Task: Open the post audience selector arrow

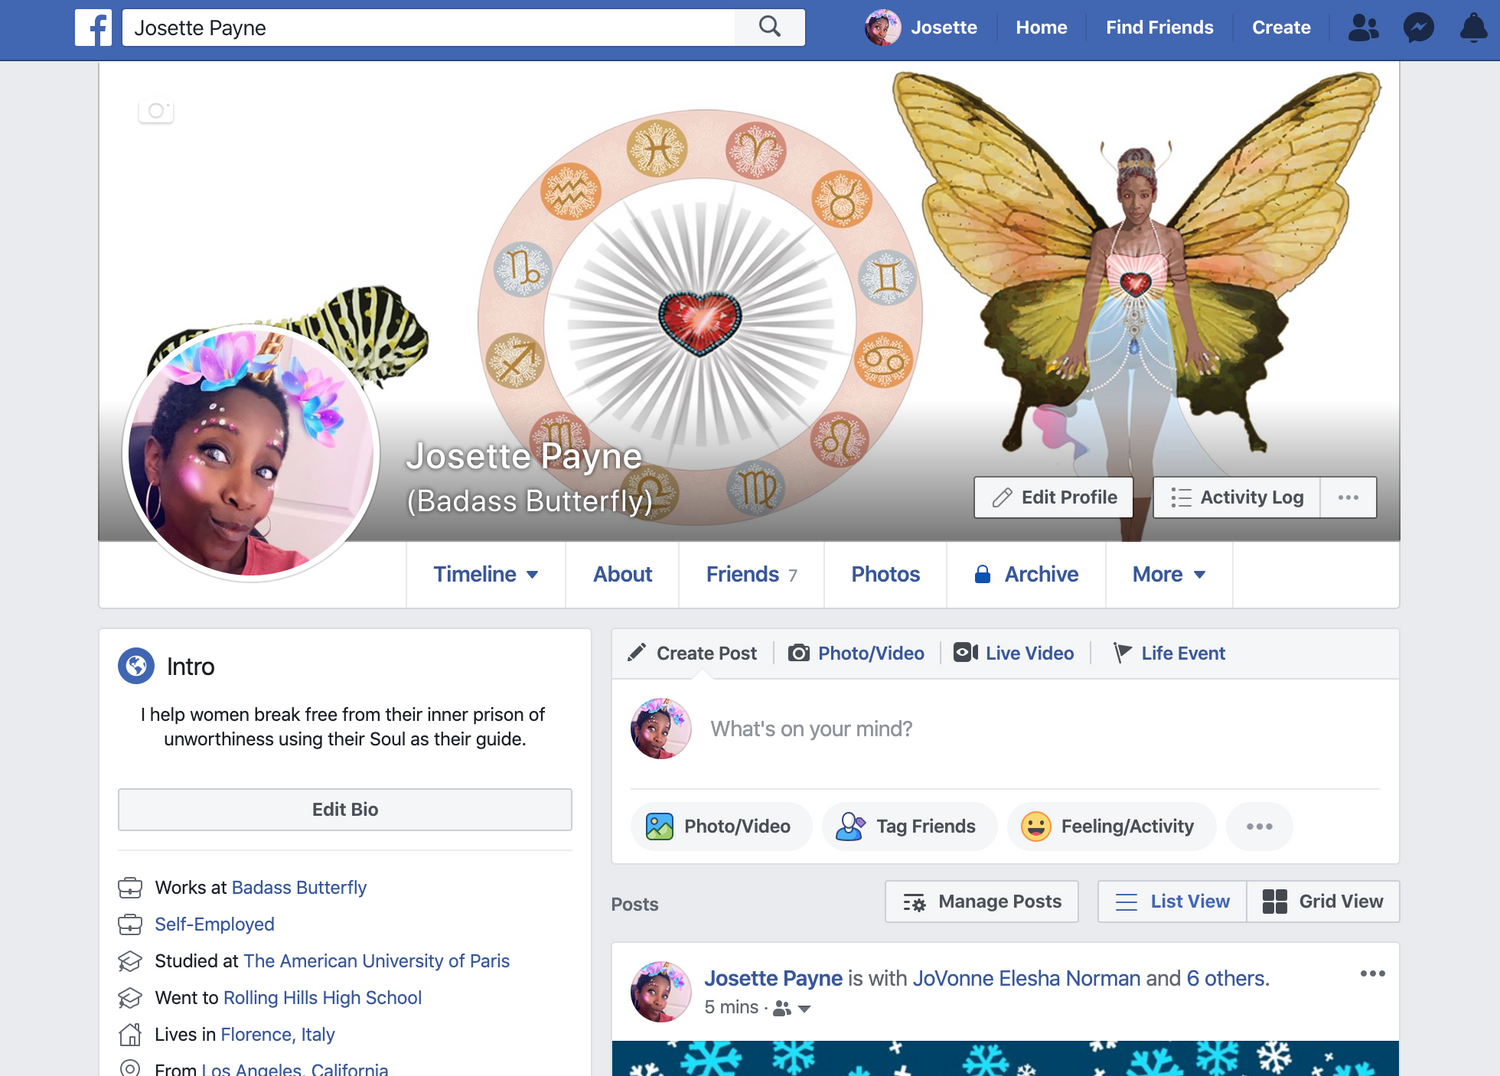Action: pos(804,1009)
